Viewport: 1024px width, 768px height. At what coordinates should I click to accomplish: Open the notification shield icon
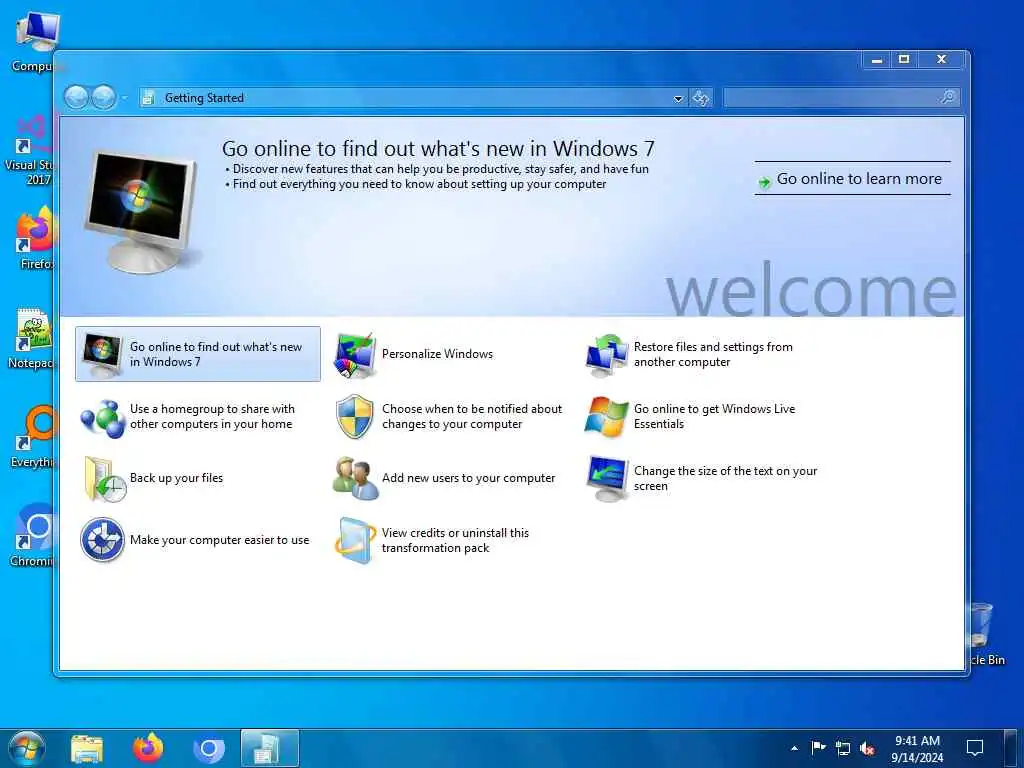coord(355,417)
